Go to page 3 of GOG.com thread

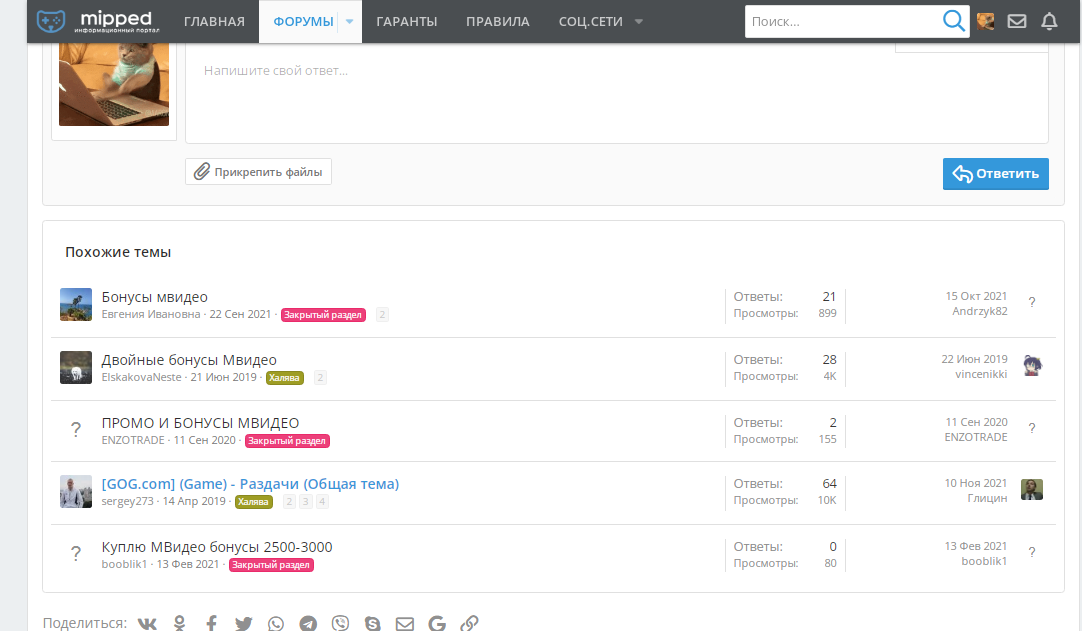[x=306, y=502]
